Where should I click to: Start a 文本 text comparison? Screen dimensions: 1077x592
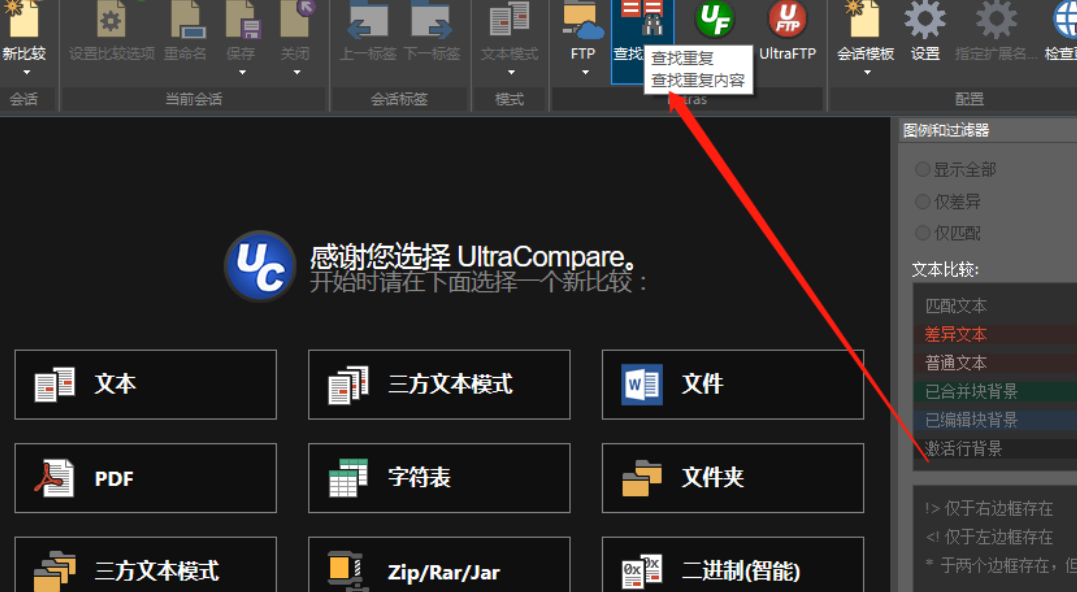pyautogui.click(x=146, y=385)
